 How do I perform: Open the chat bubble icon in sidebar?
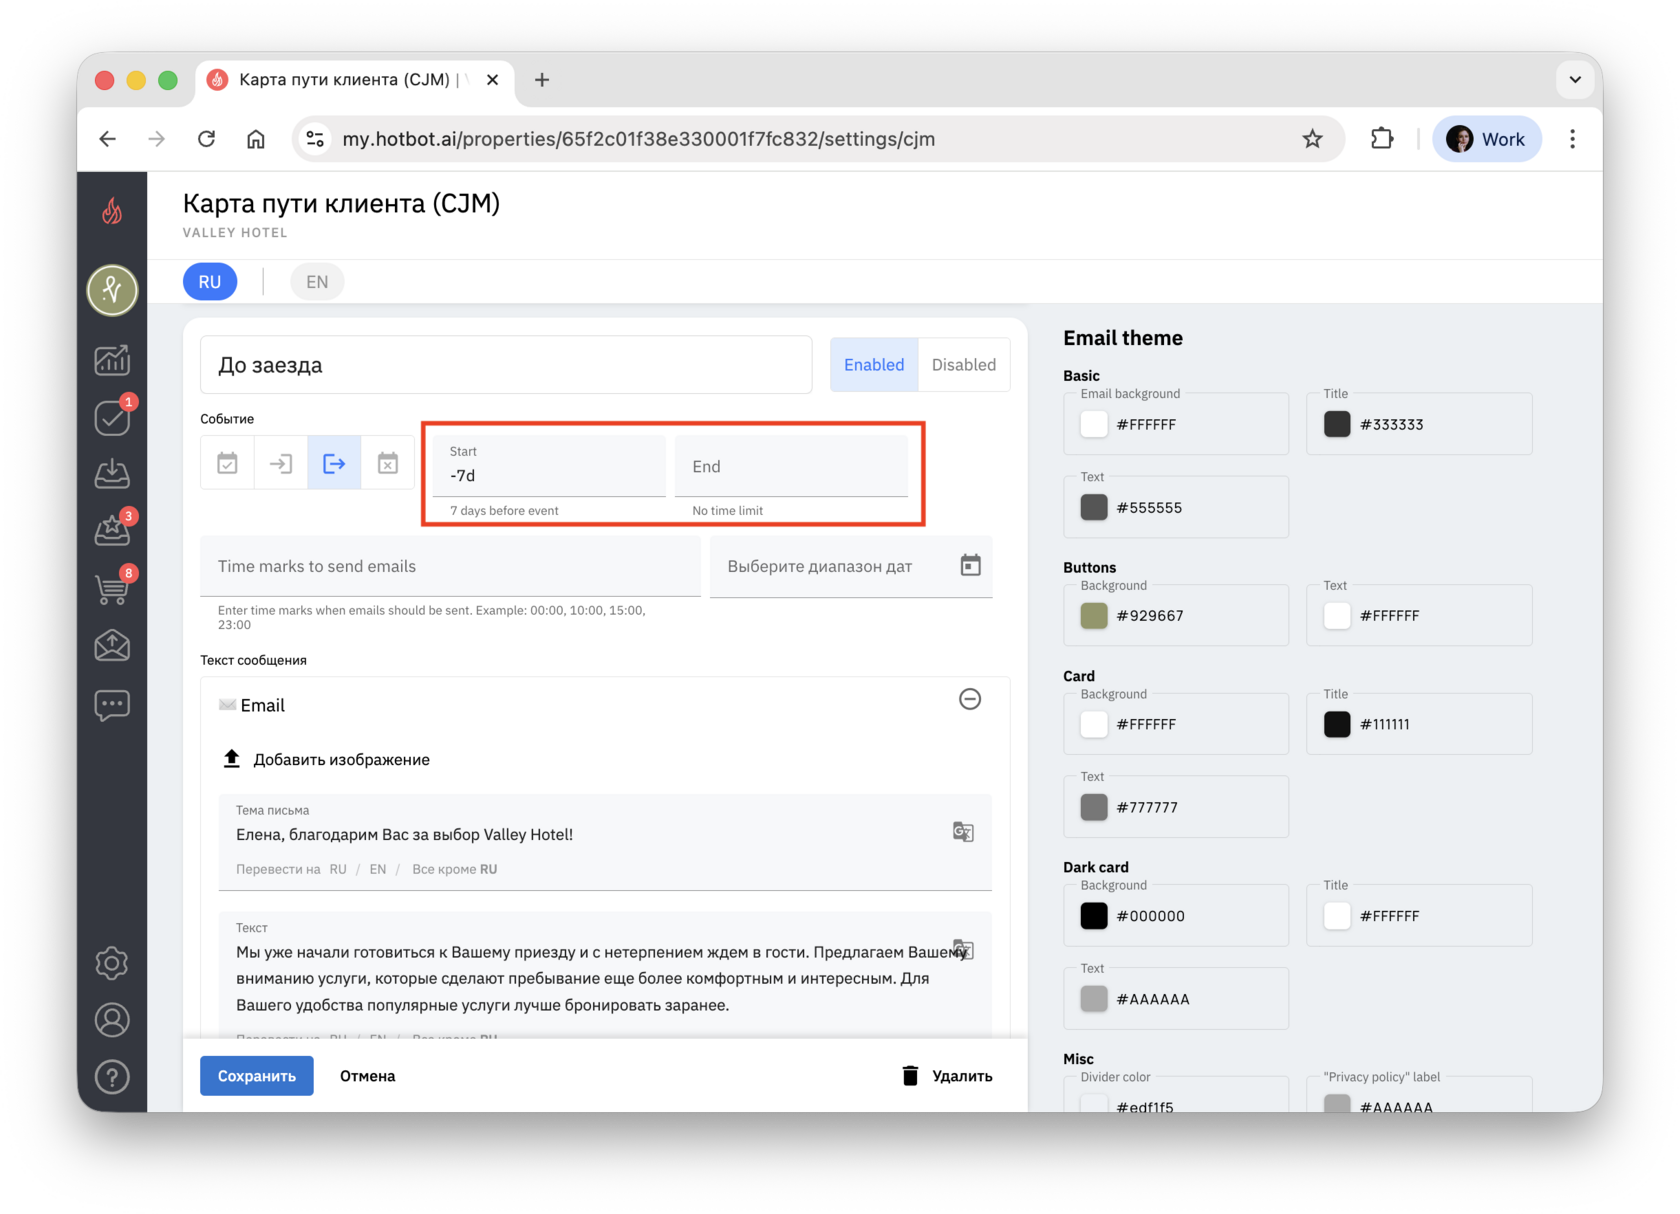coord(112,705)
